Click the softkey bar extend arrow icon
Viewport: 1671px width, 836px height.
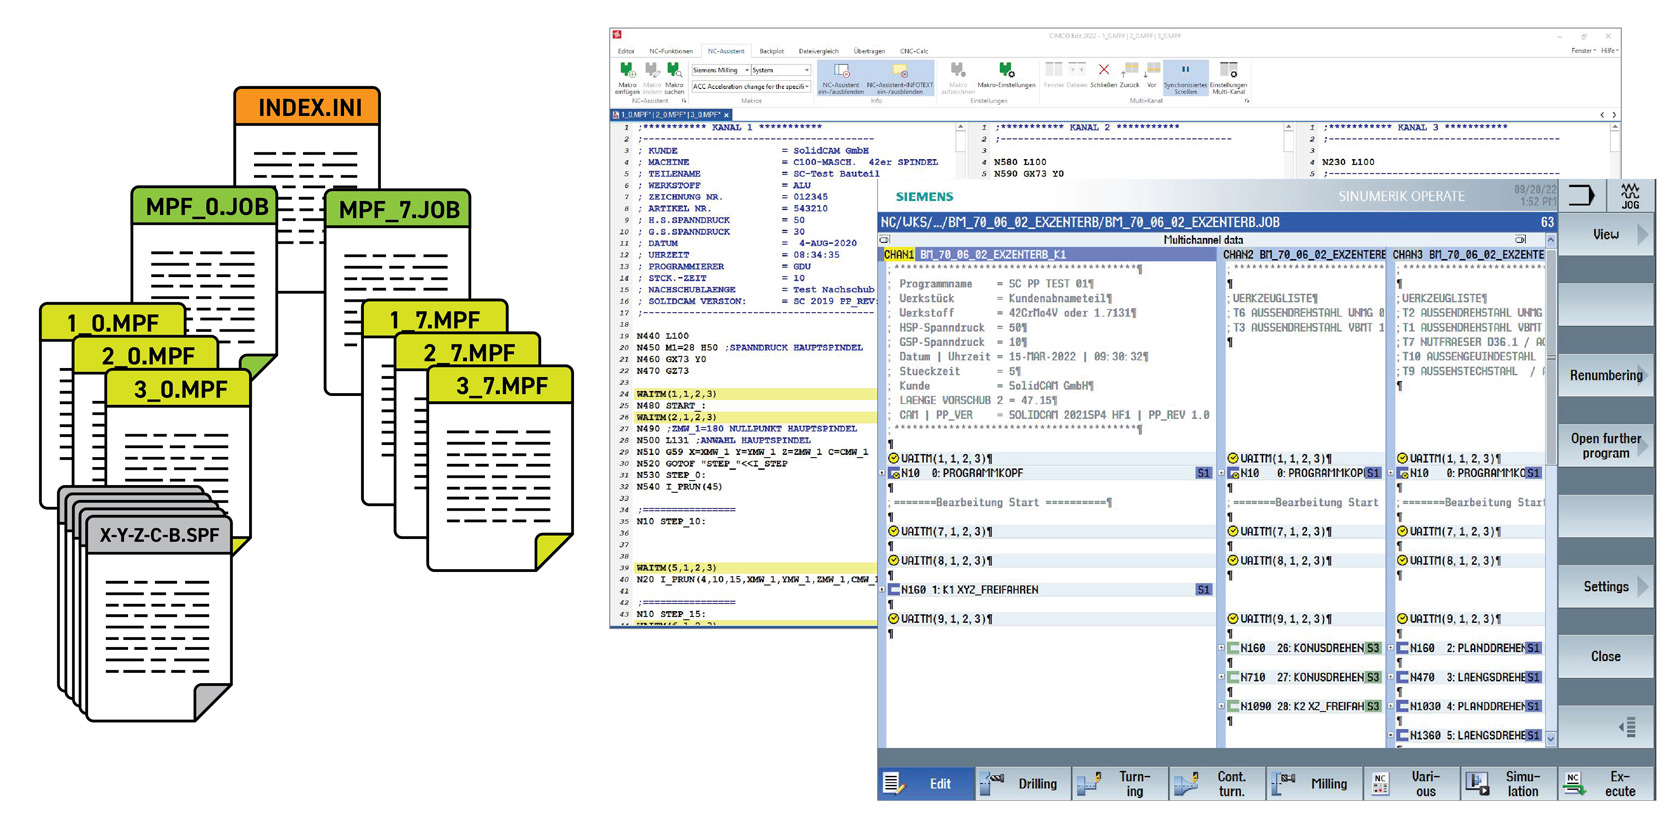(x=1627, y=728)
